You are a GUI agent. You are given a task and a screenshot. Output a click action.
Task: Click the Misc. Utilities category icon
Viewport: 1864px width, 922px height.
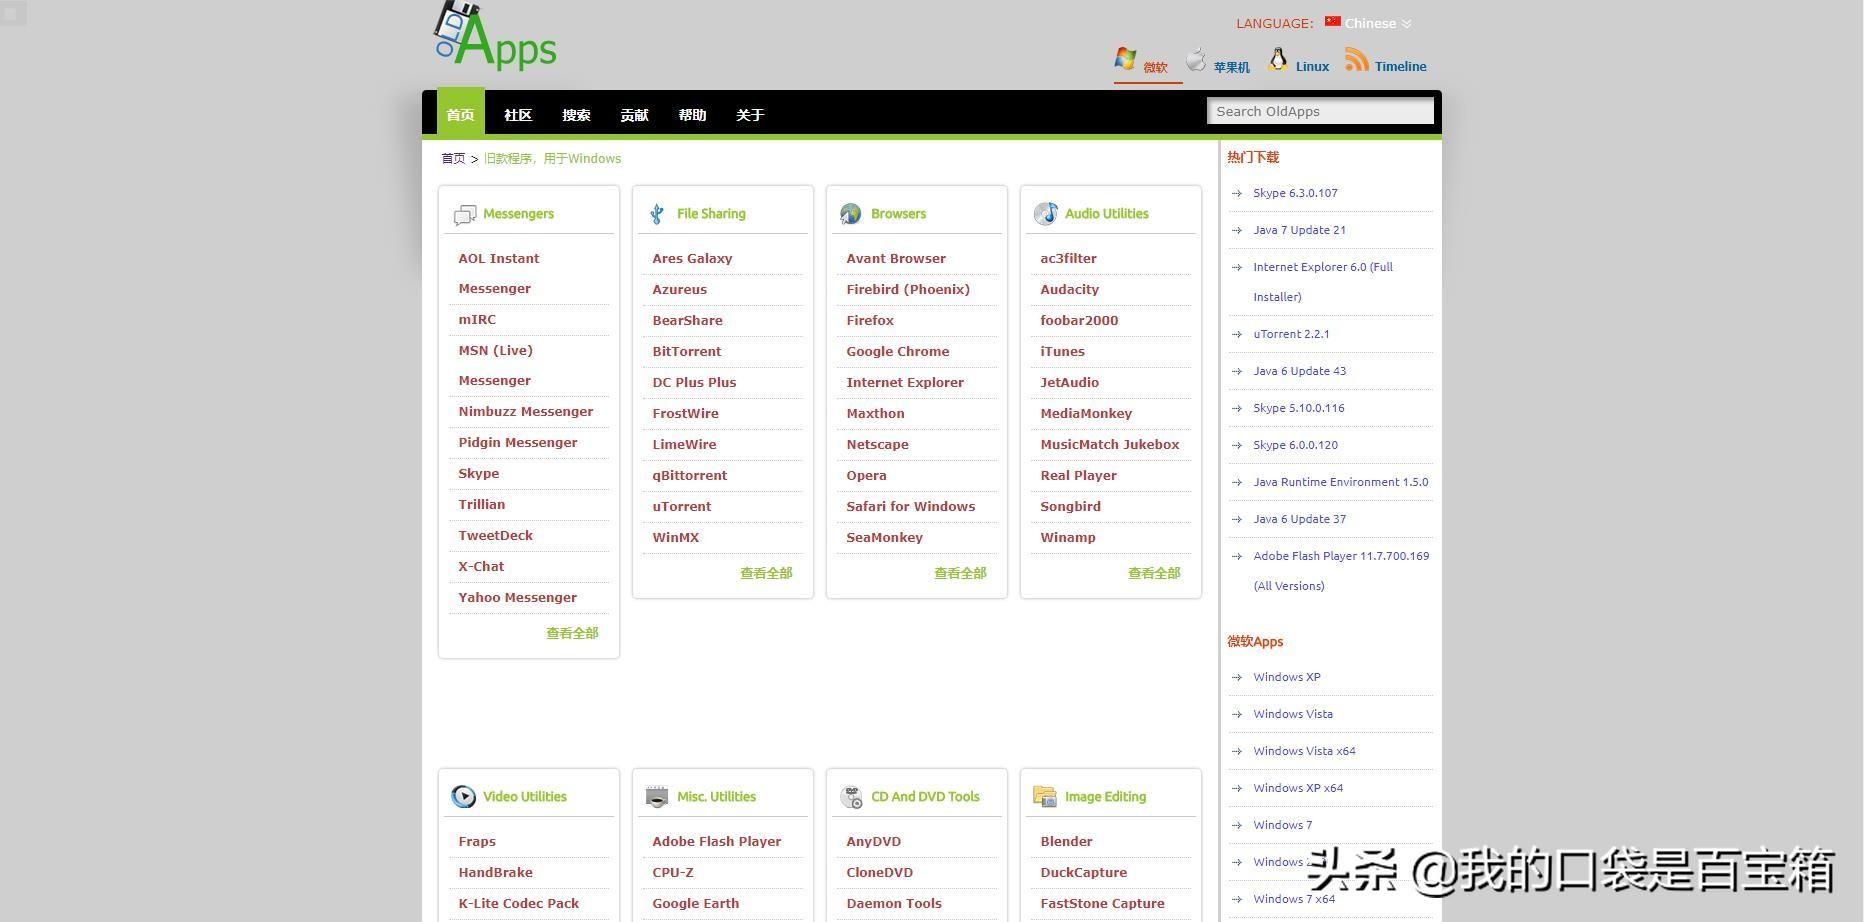(x=657, y=797)
